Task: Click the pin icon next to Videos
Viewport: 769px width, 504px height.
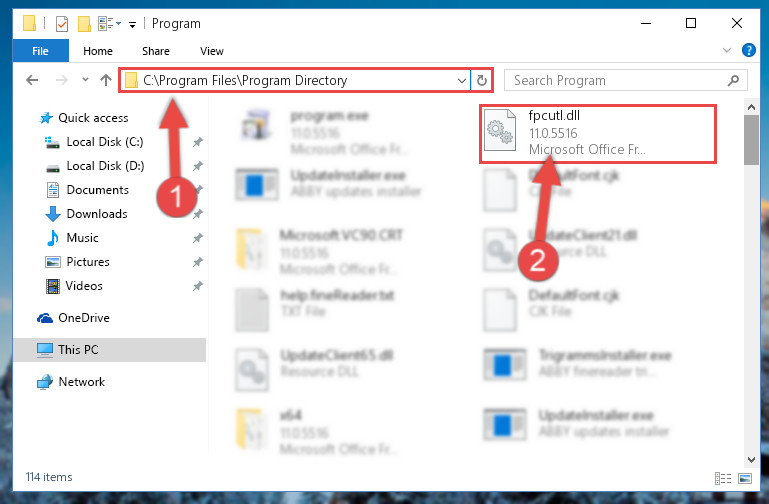Action: 197,286
